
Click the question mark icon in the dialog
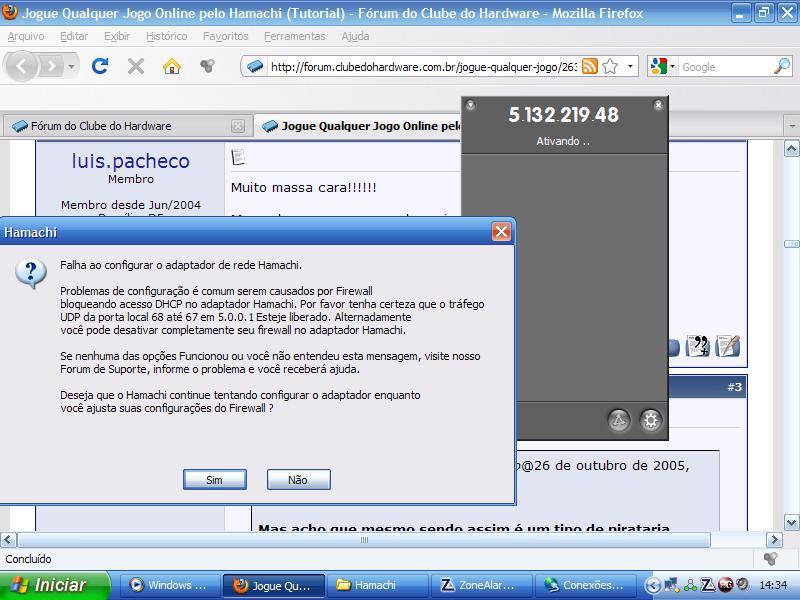point(31,273)
